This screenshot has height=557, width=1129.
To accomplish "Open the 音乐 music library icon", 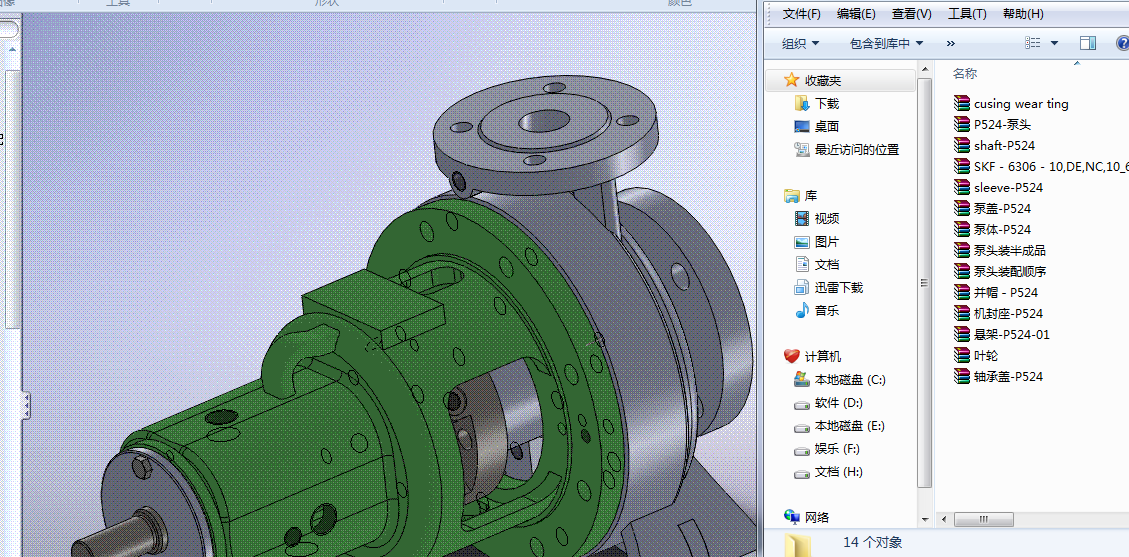I will pos(801,310).
